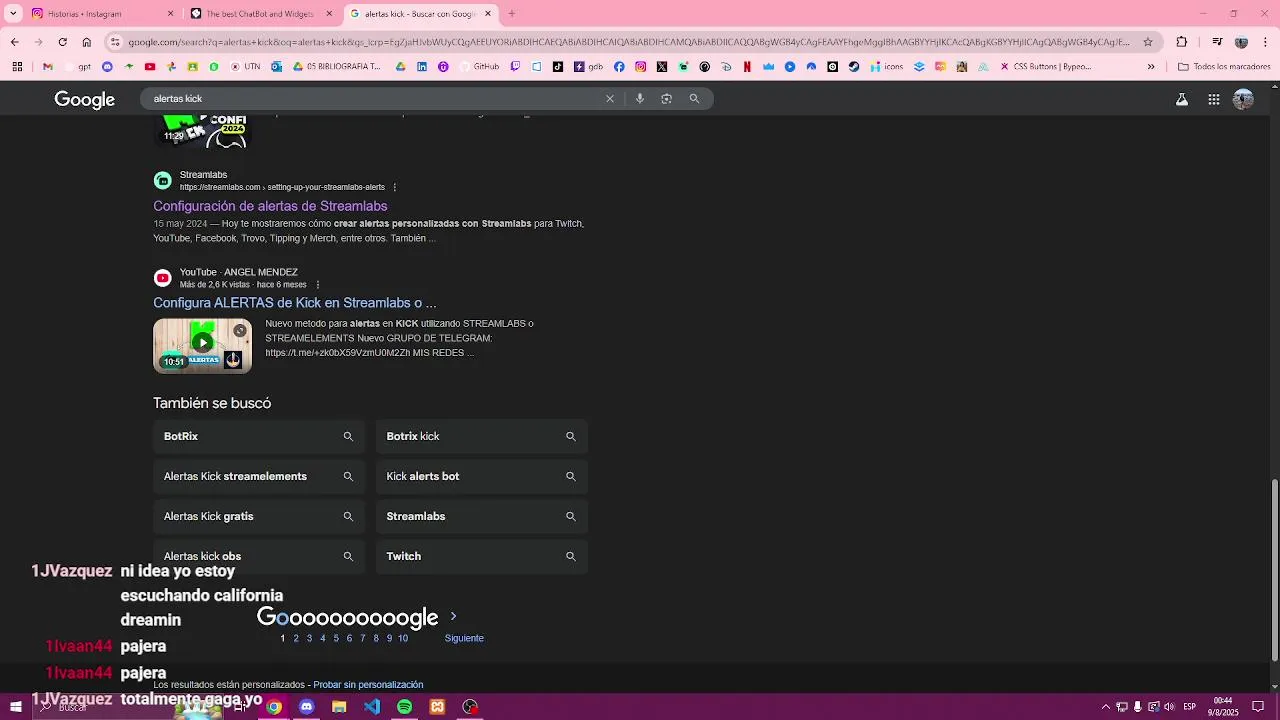Open options menu for the YouTube Angel Mendez result

click(x=318, y=285)
